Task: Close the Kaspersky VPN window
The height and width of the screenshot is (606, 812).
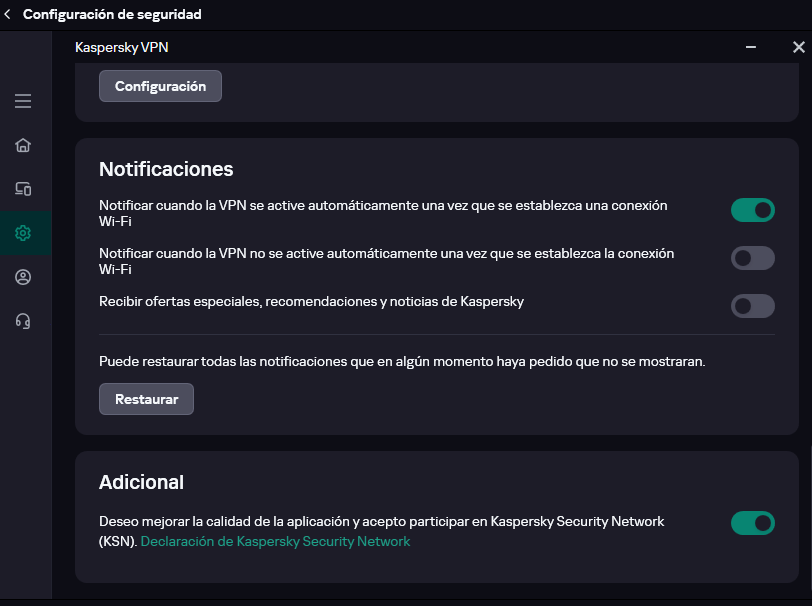Action: [x=798, y=47]
